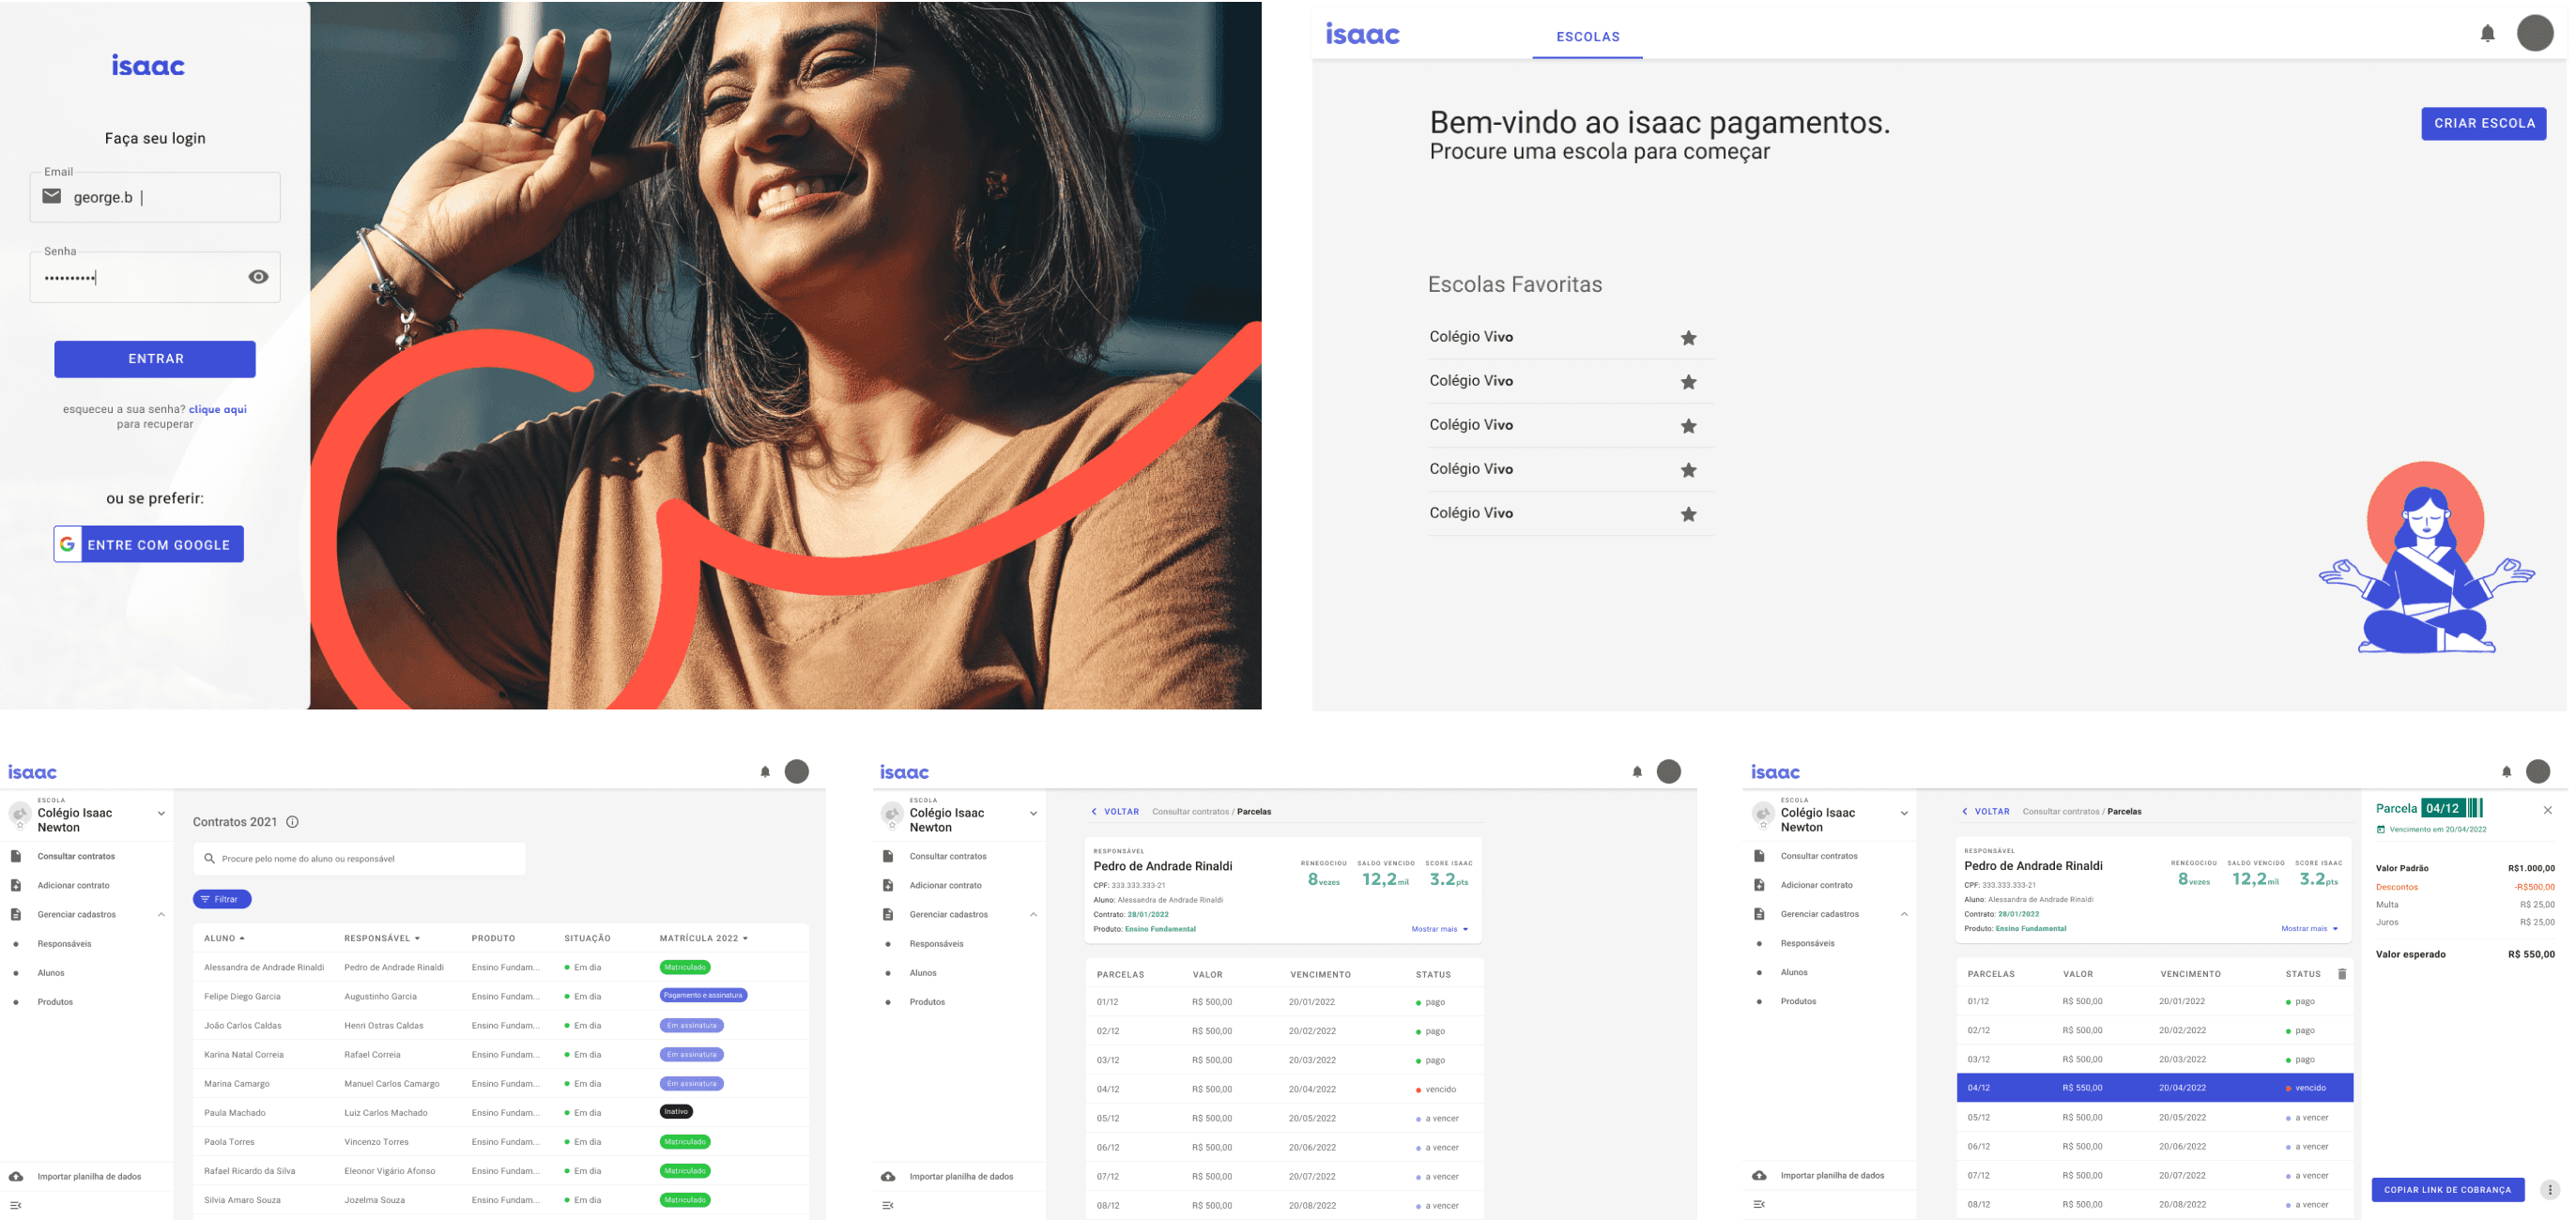Open the MATRÍCULA 2022 column dropdown
The width and height of the screenshot is (2576, 1220).
[x=745, y=939]
